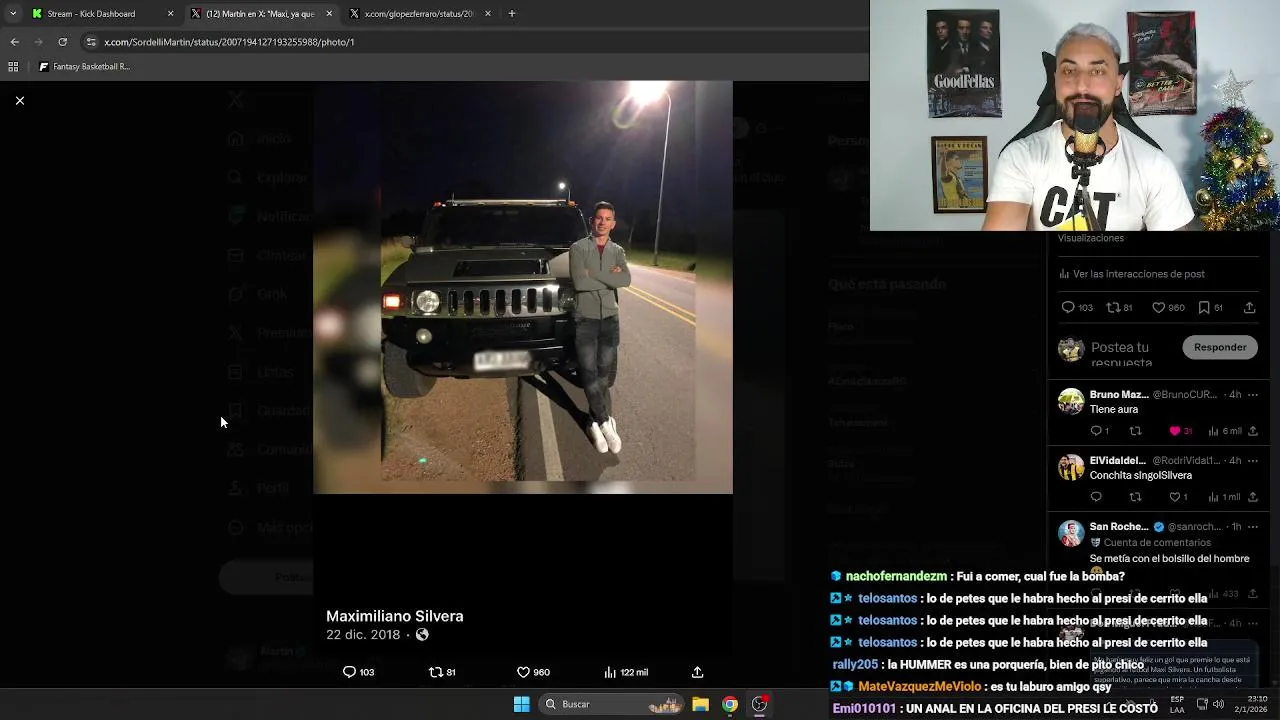This screenshot has height=720, width=1280.
Task: Click the Postea tu respuesta field
Action: 1121,354
